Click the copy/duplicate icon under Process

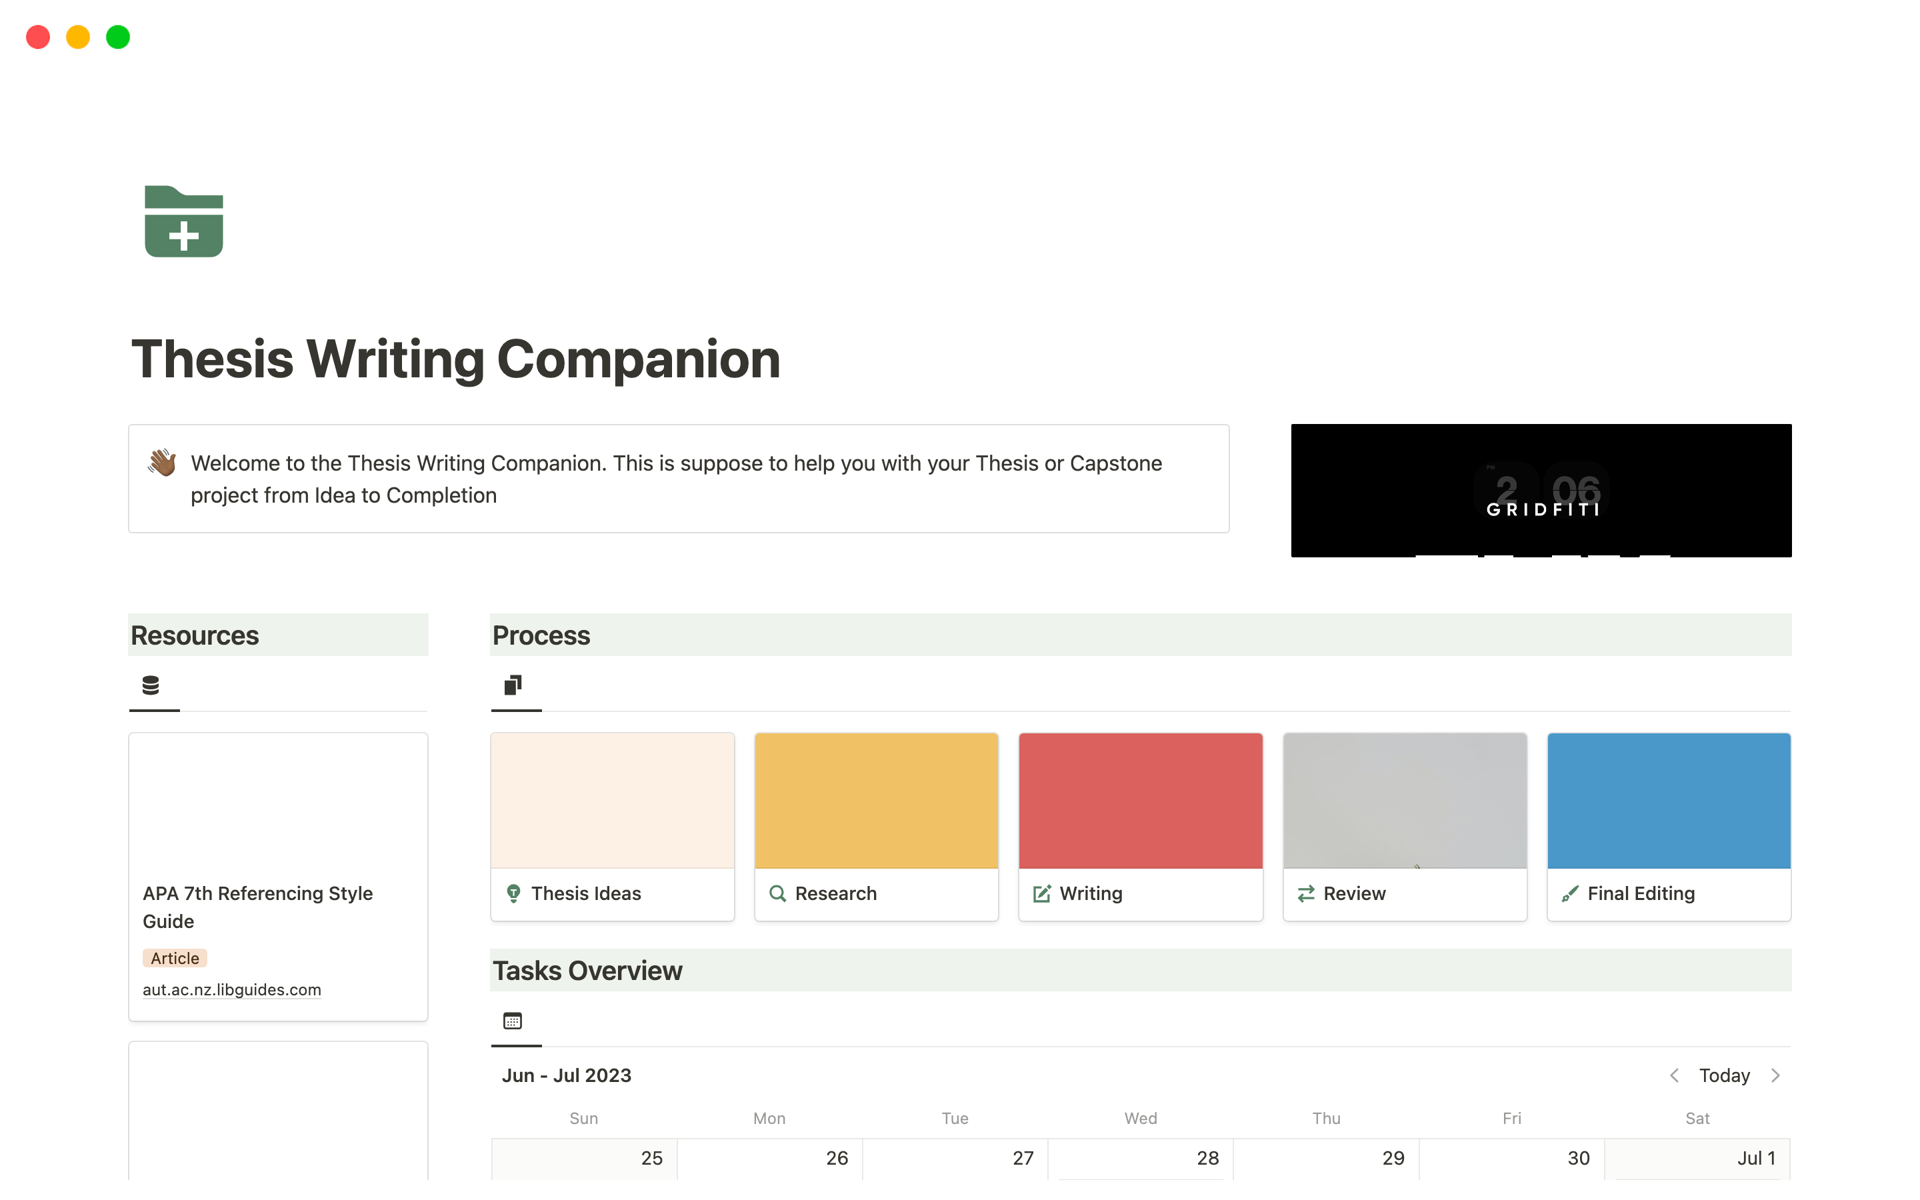pyautogui.click(x=513, y=683)
